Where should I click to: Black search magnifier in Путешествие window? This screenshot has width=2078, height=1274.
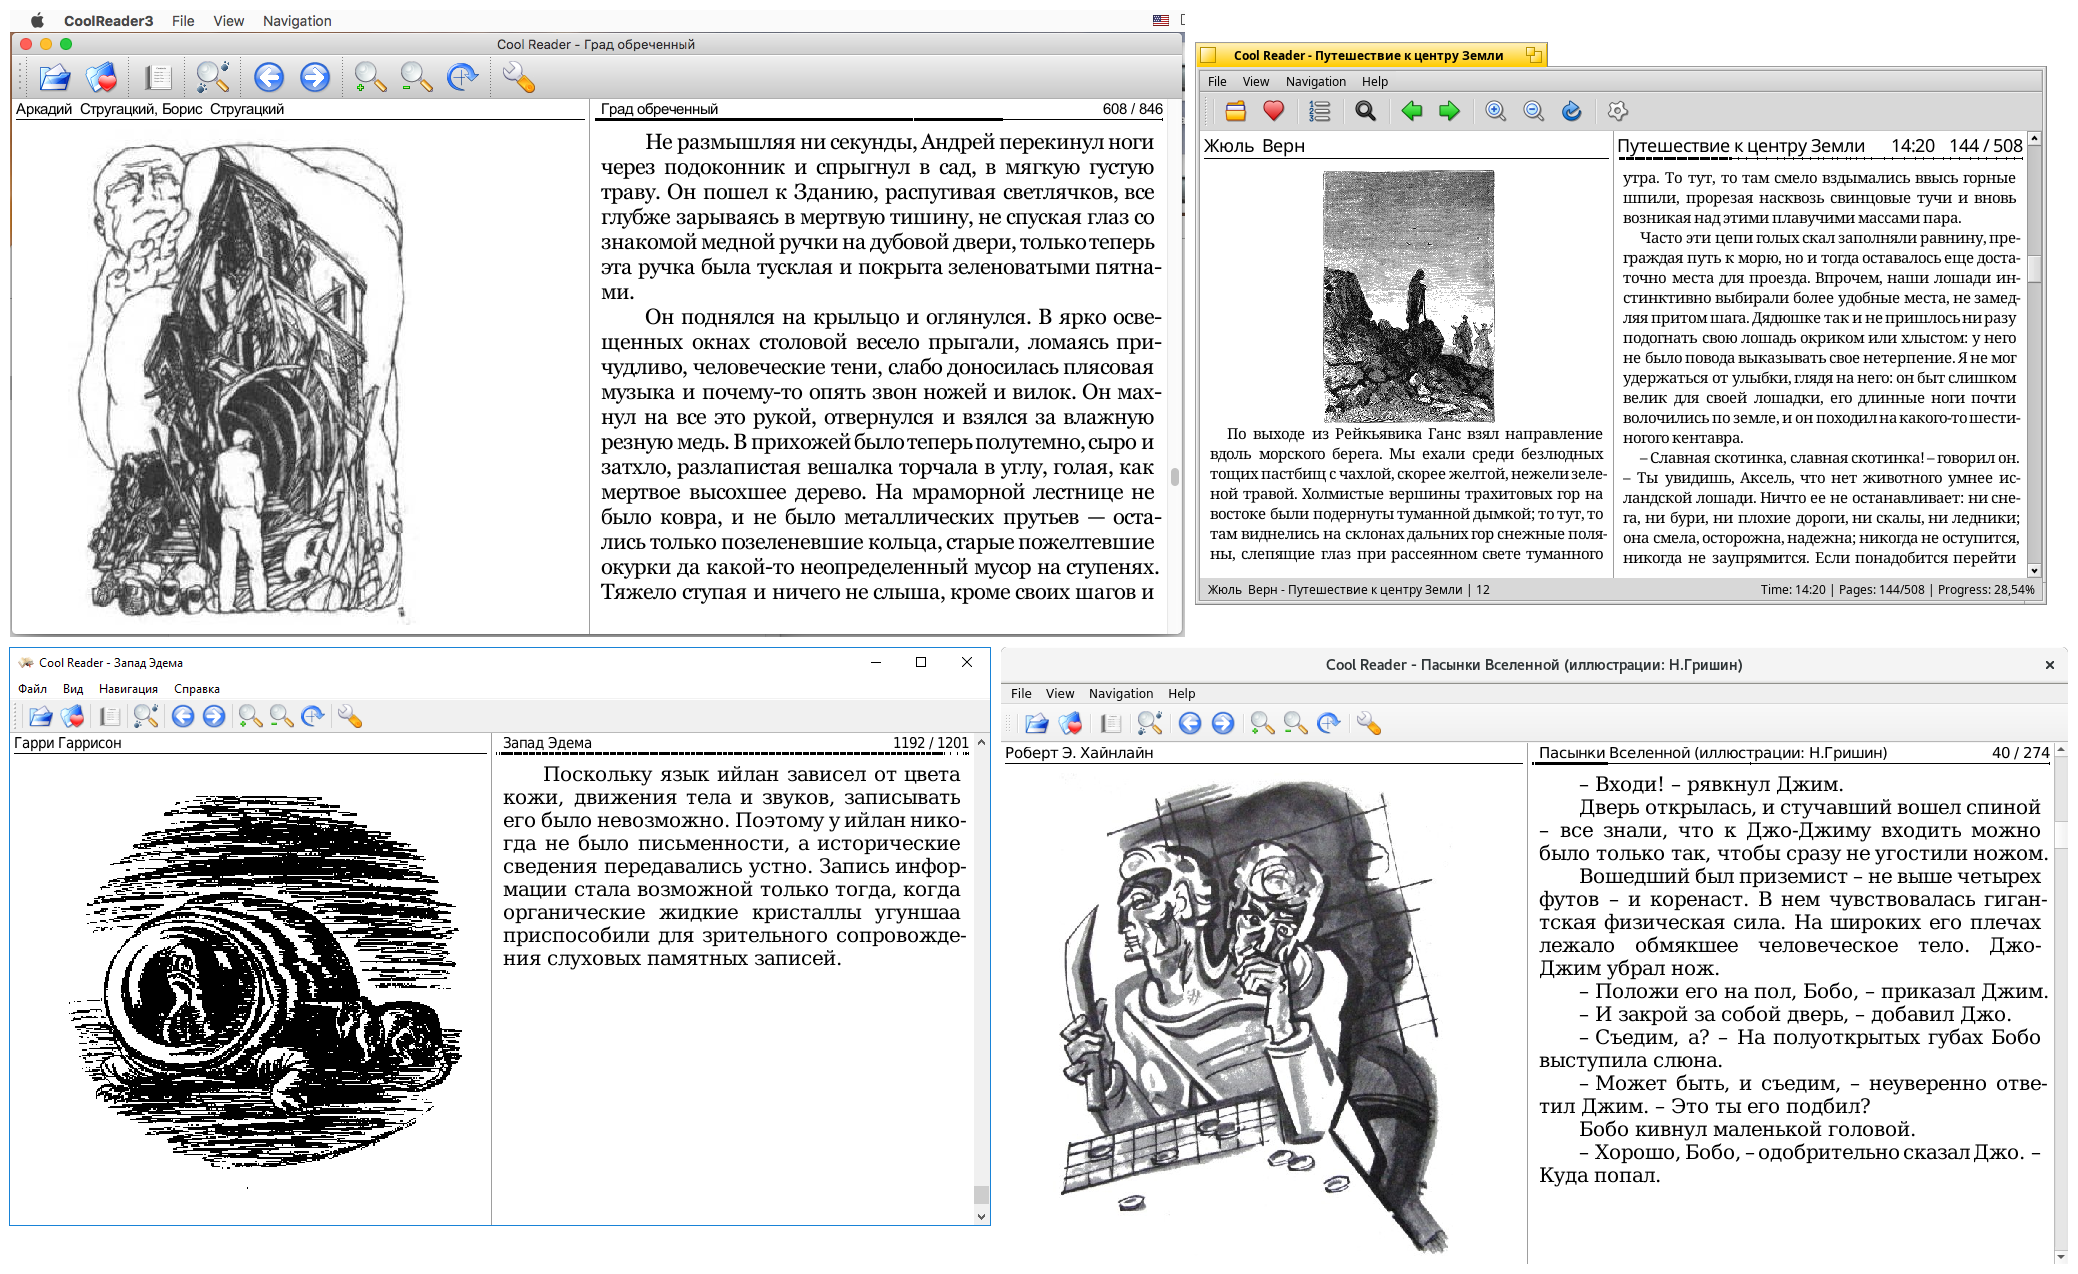point(1365,111)
